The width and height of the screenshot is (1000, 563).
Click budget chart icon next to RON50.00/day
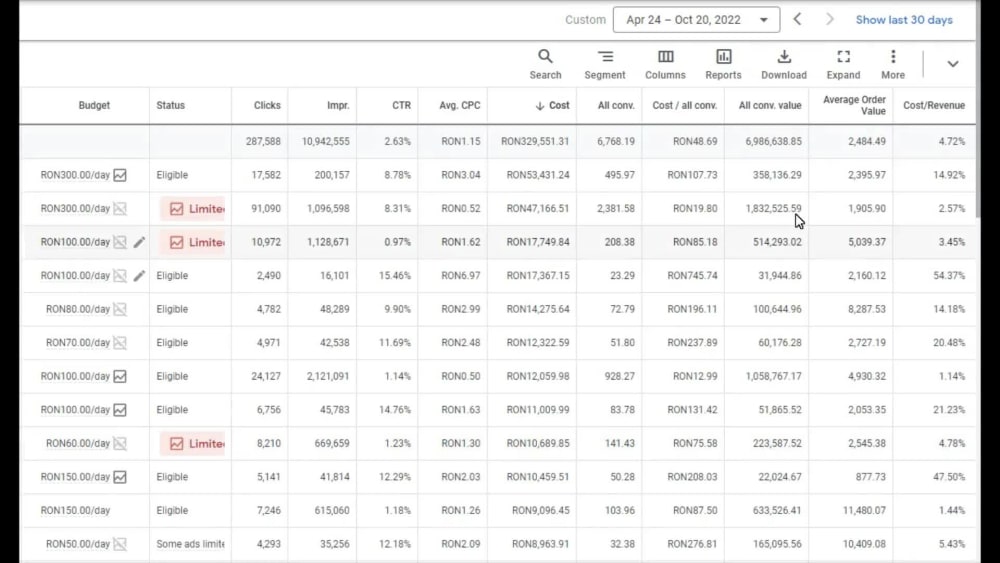click(120, 544)
